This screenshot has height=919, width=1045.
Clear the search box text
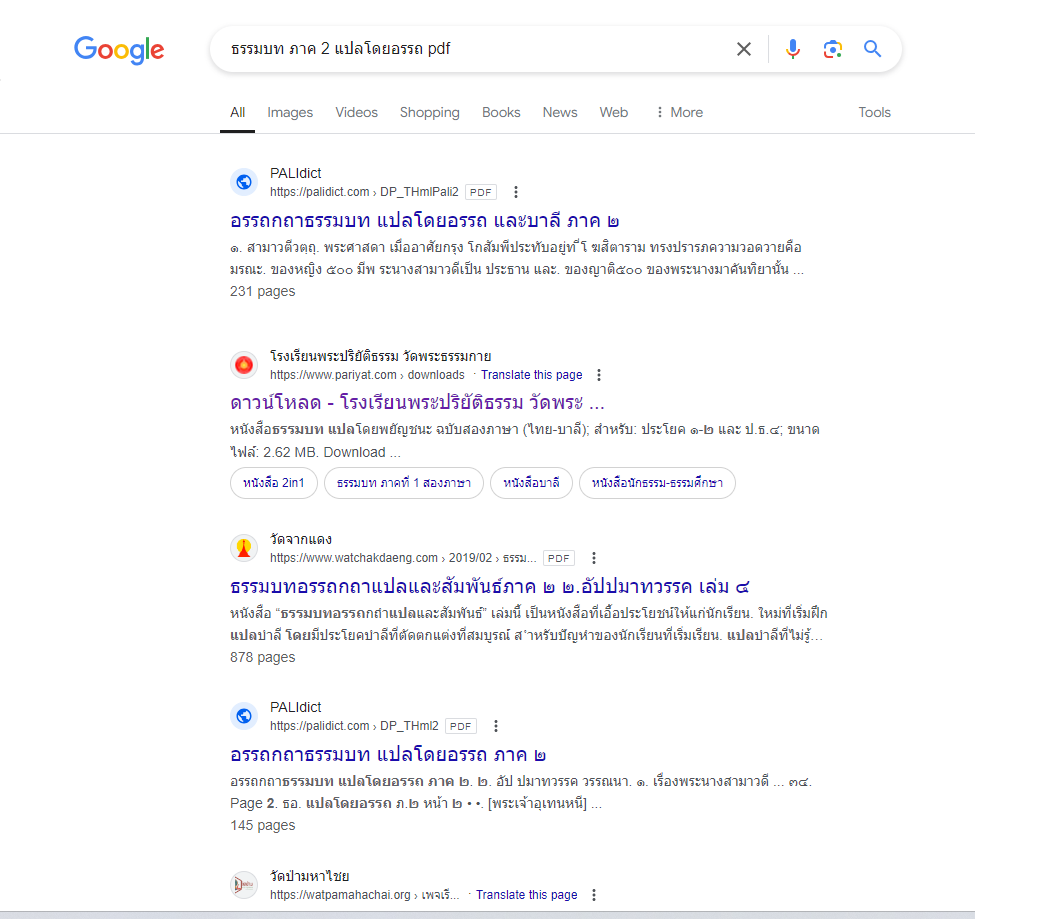coord(744,49)
